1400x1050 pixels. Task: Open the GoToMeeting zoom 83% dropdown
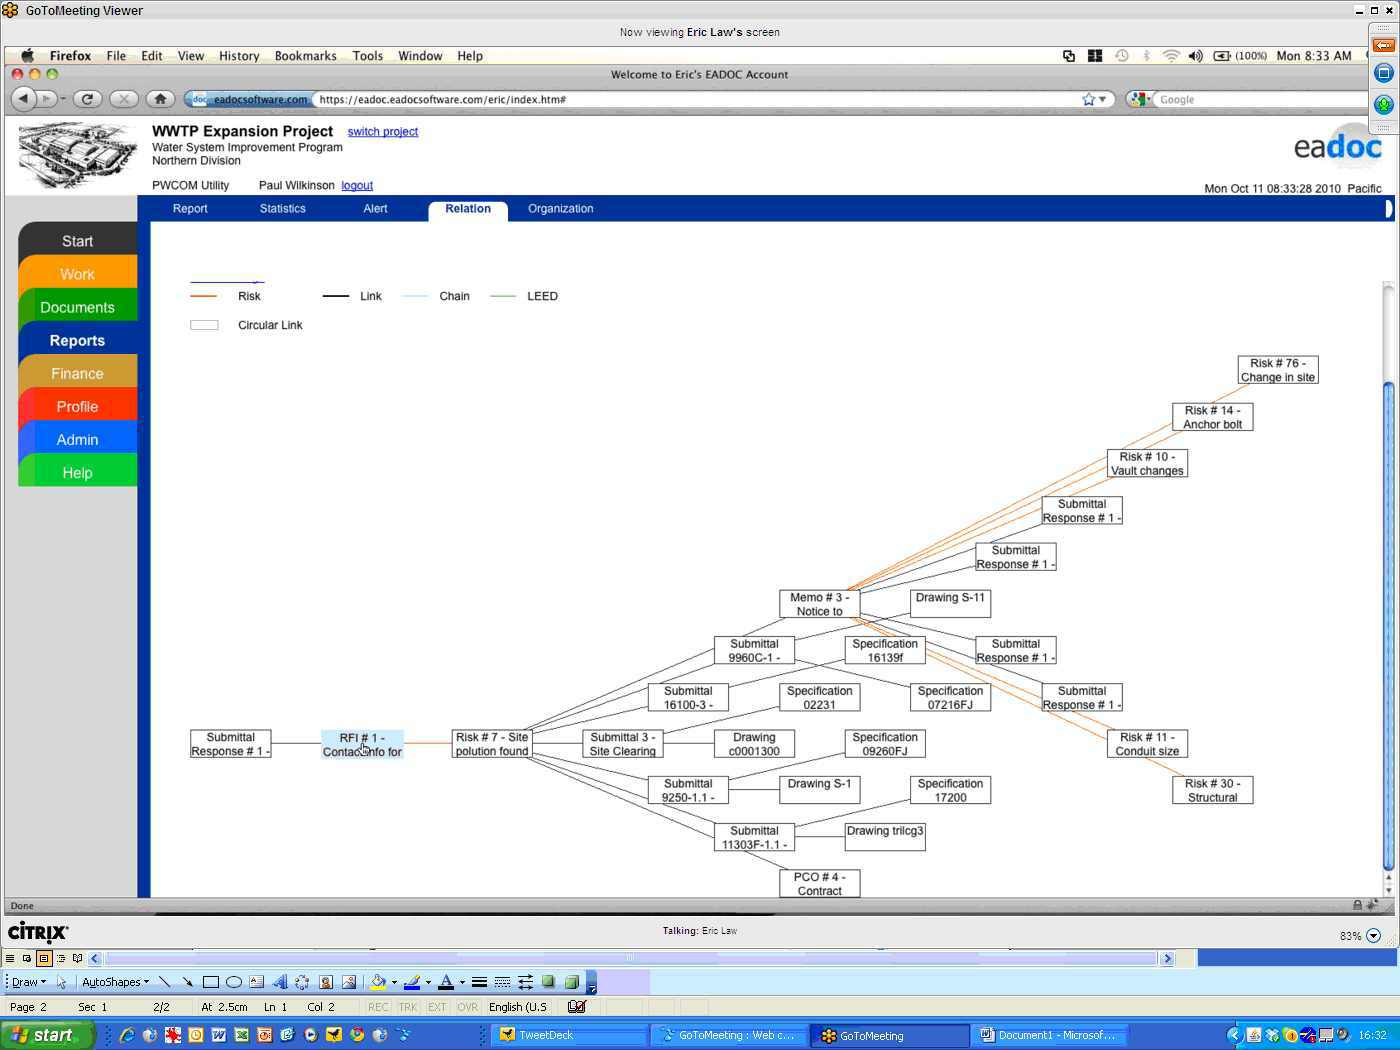coord(1372,936)
